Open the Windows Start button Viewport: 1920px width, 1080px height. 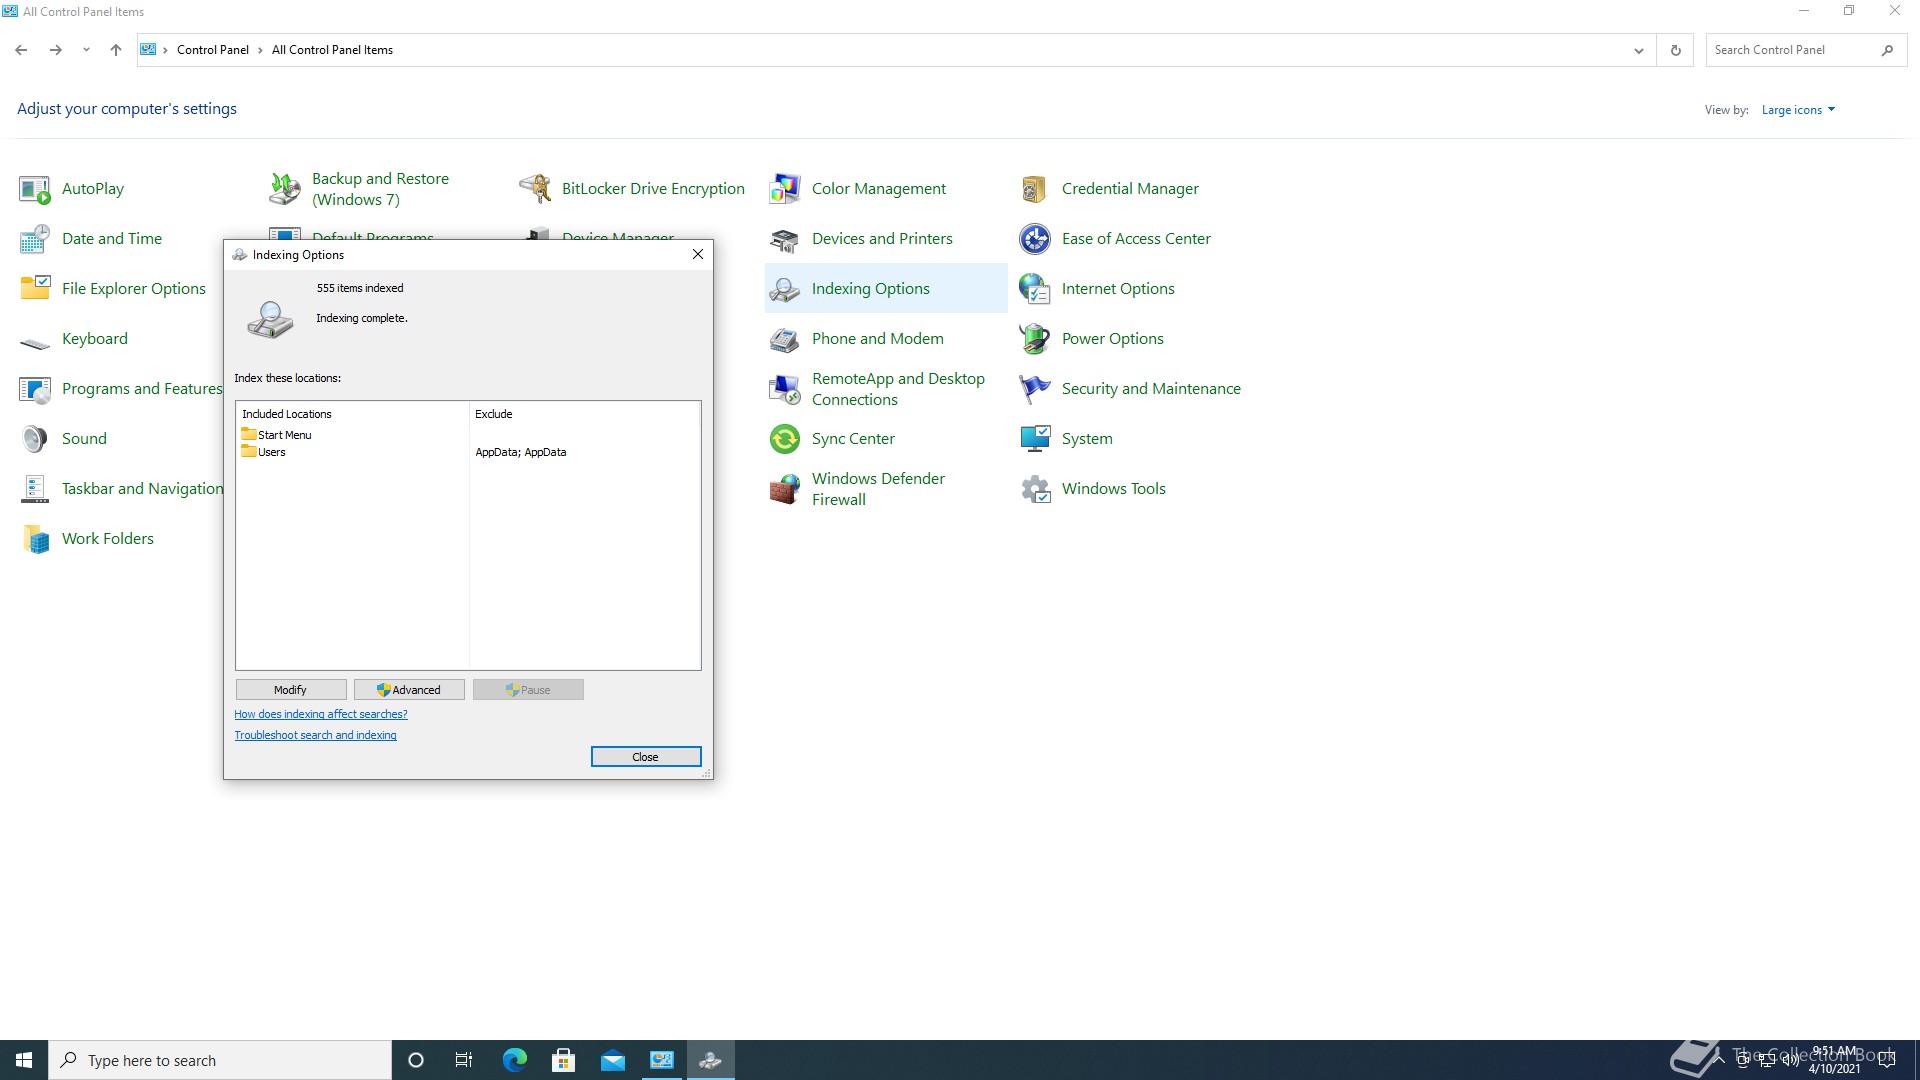point(24,1060)
